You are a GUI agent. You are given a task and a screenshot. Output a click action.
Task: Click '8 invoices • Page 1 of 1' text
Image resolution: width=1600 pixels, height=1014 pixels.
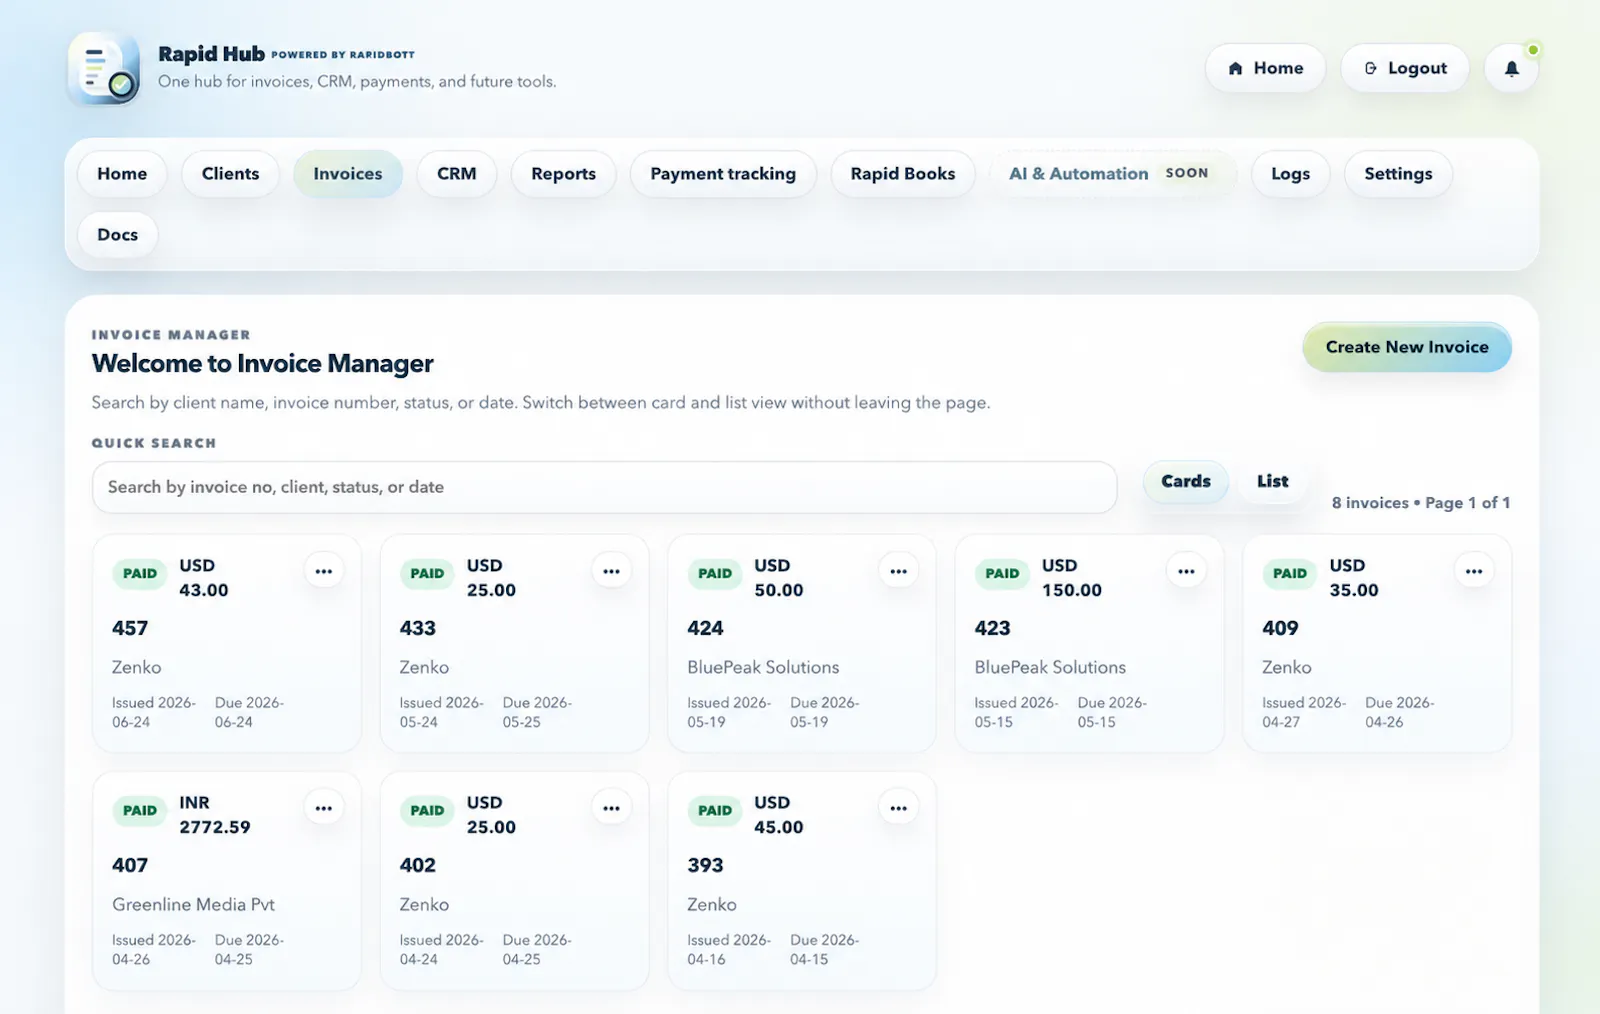1420,503
